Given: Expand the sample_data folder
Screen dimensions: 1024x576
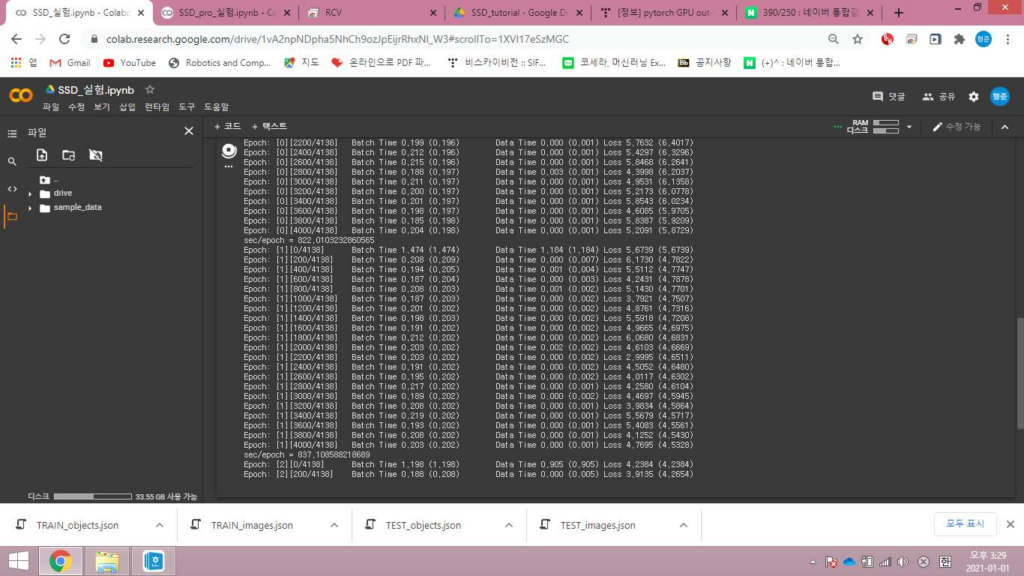Looking at the screenshot, I should point(31,207).
